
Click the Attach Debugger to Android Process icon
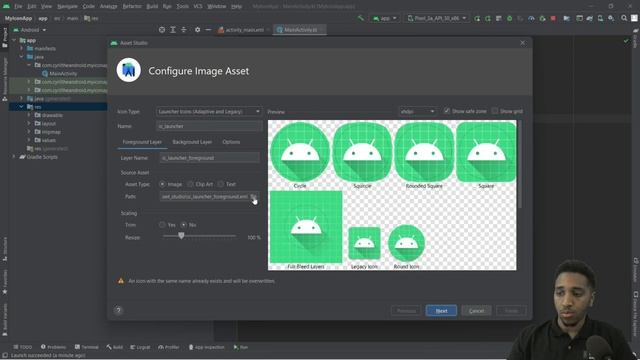(542, 18)
